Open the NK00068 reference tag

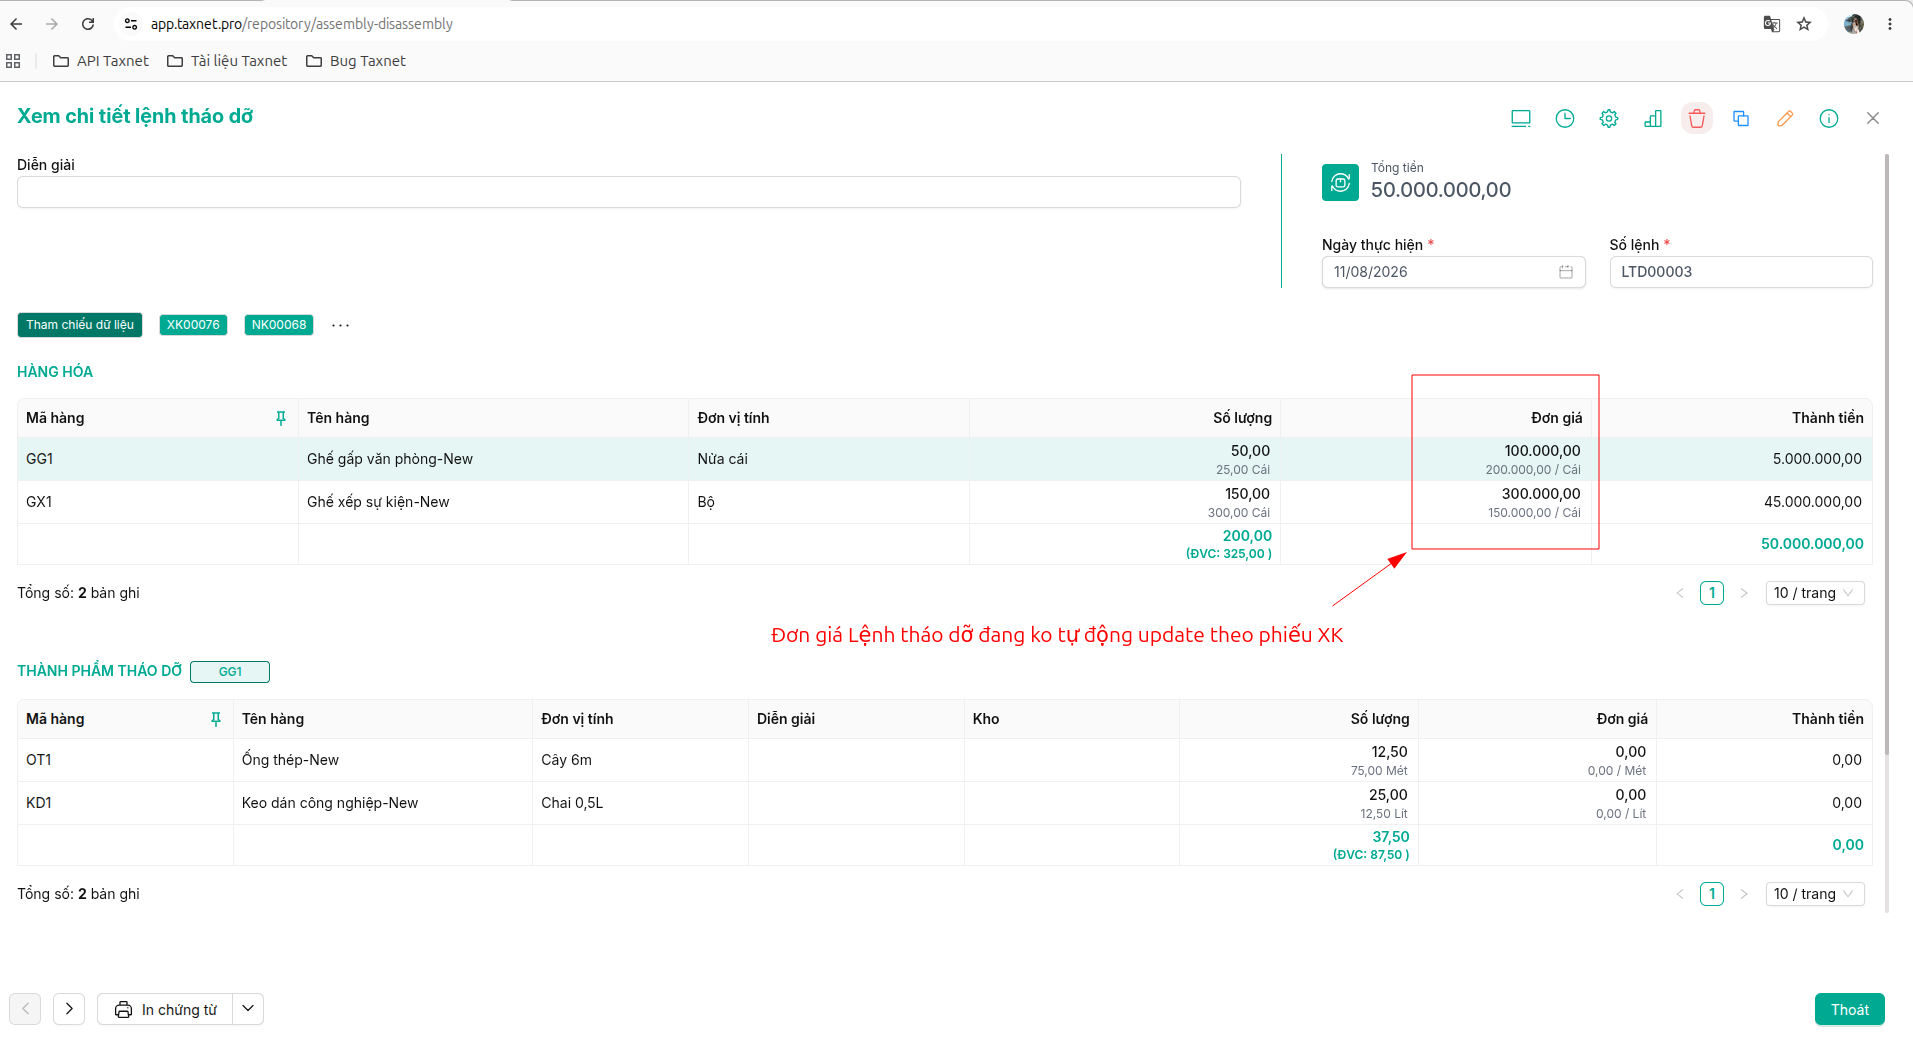(x=279, y=325)
